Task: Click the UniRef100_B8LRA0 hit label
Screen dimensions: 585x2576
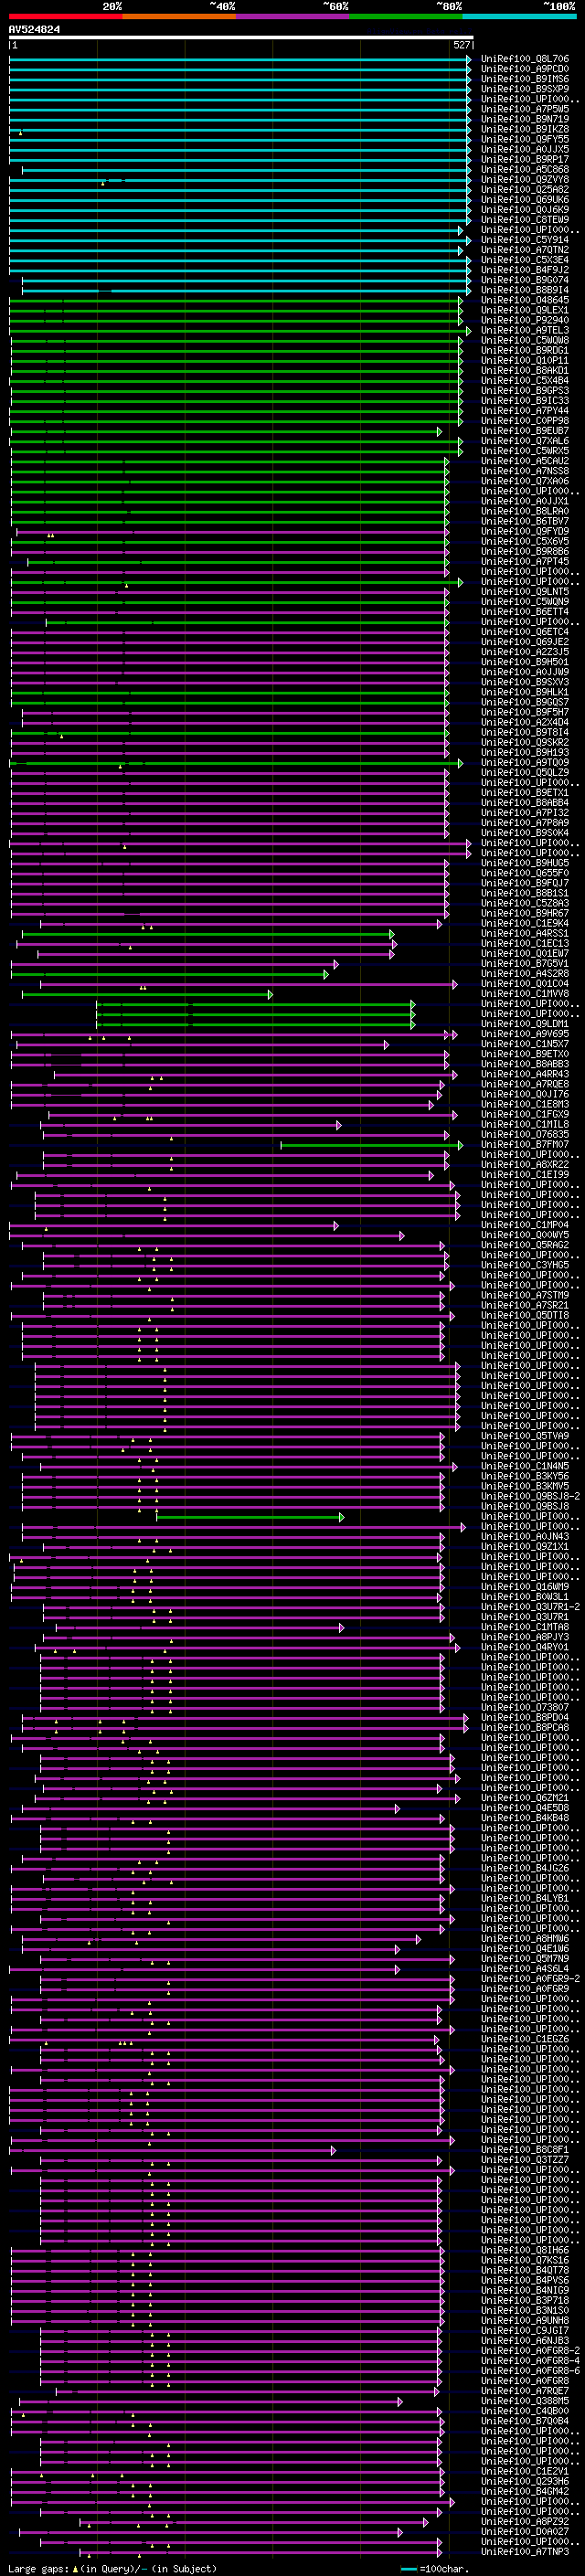Action: 525,511
